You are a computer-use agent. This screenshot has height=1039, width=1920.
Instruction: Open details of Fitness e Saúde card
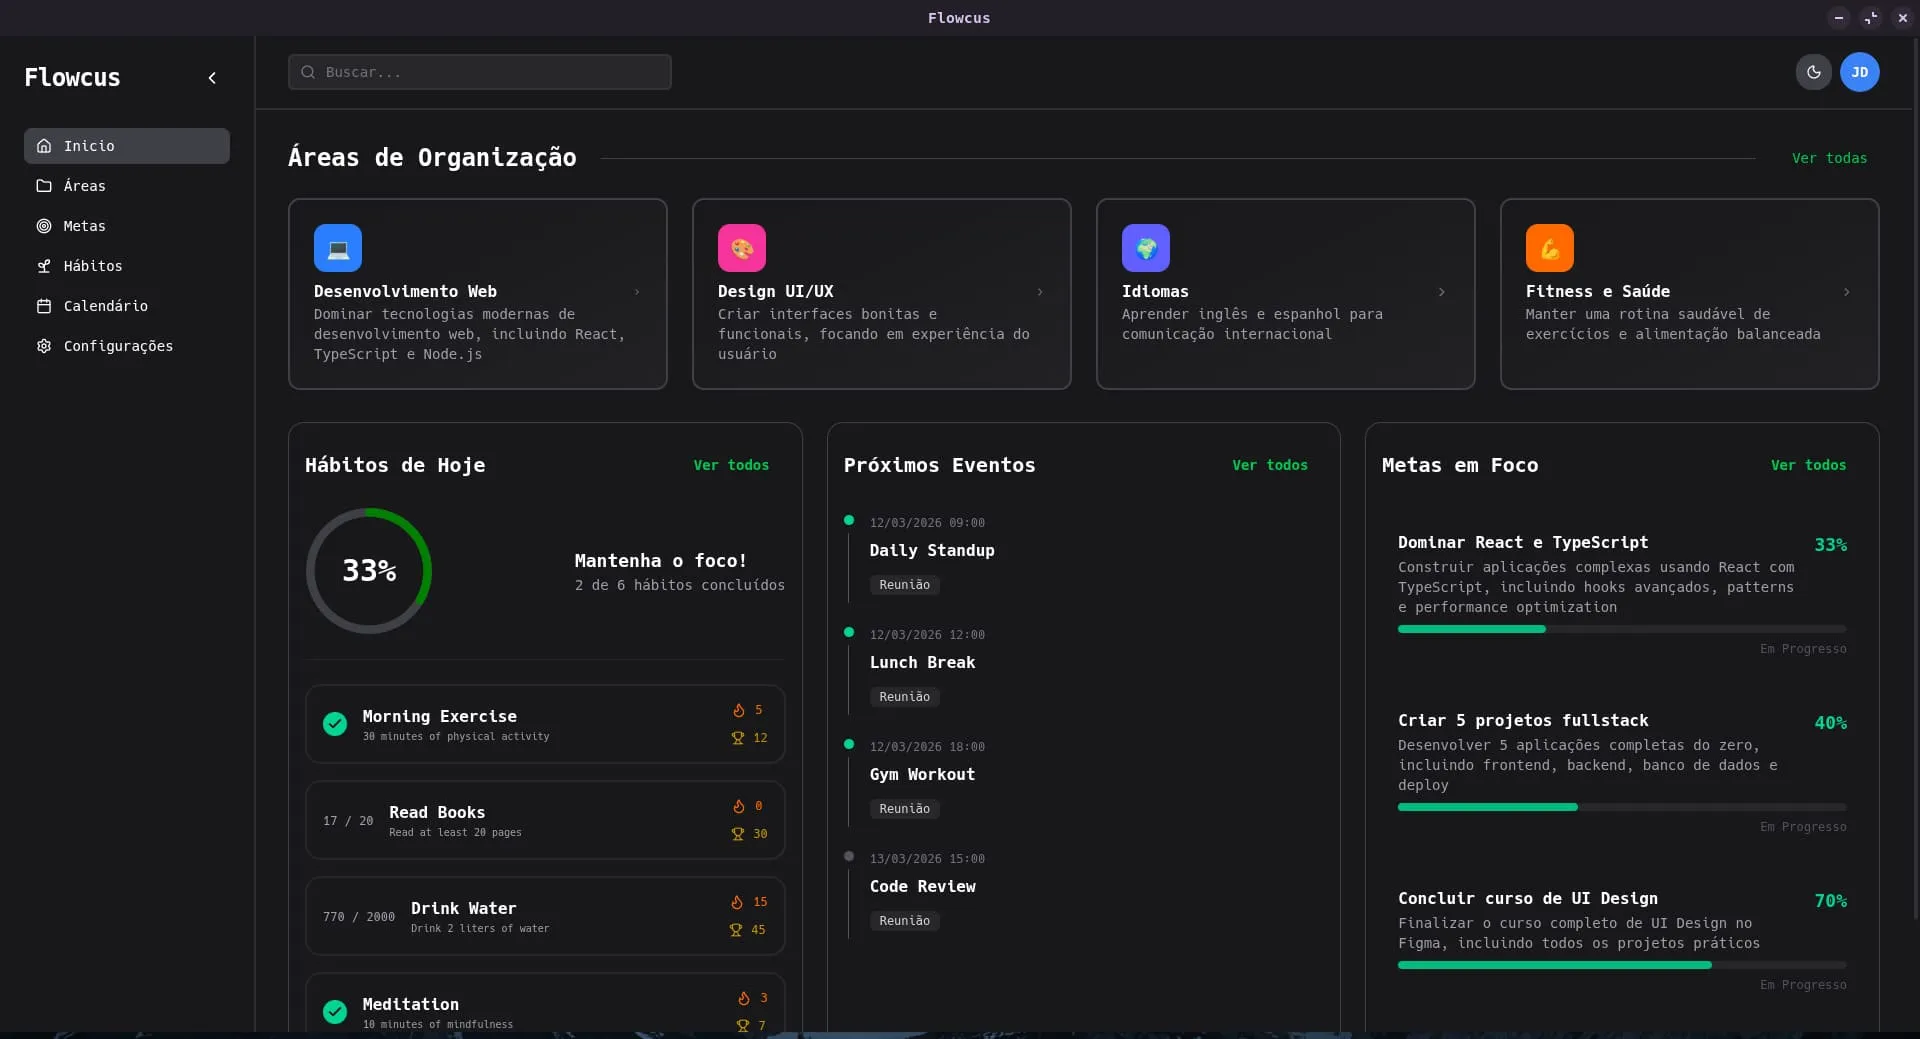(1846, 292)
